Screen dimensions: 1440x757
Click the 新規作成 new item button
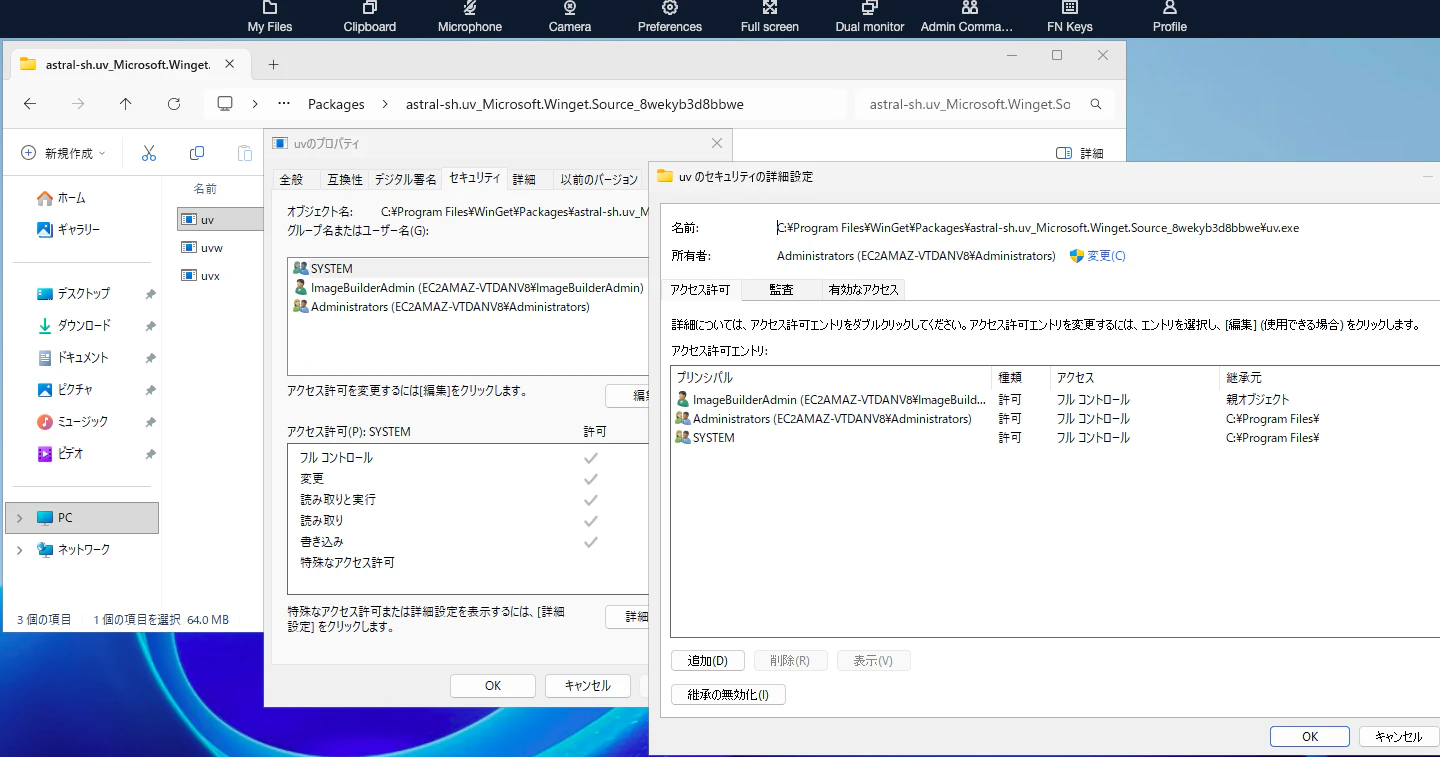click(63, 153)
